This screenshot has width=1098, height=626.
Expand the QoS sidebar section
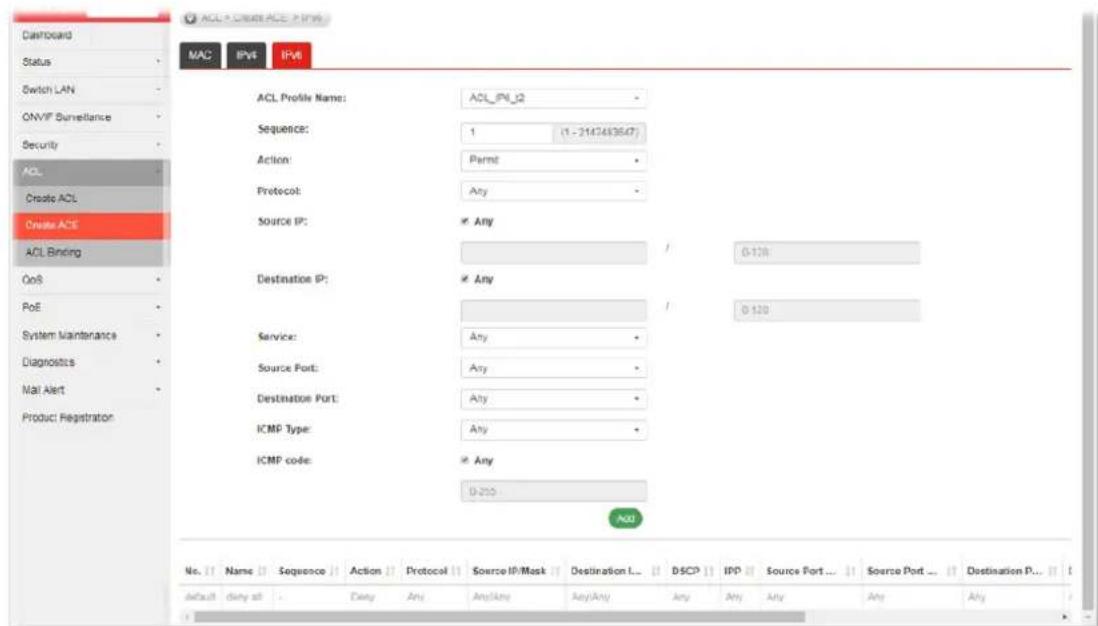pos(90,280)
